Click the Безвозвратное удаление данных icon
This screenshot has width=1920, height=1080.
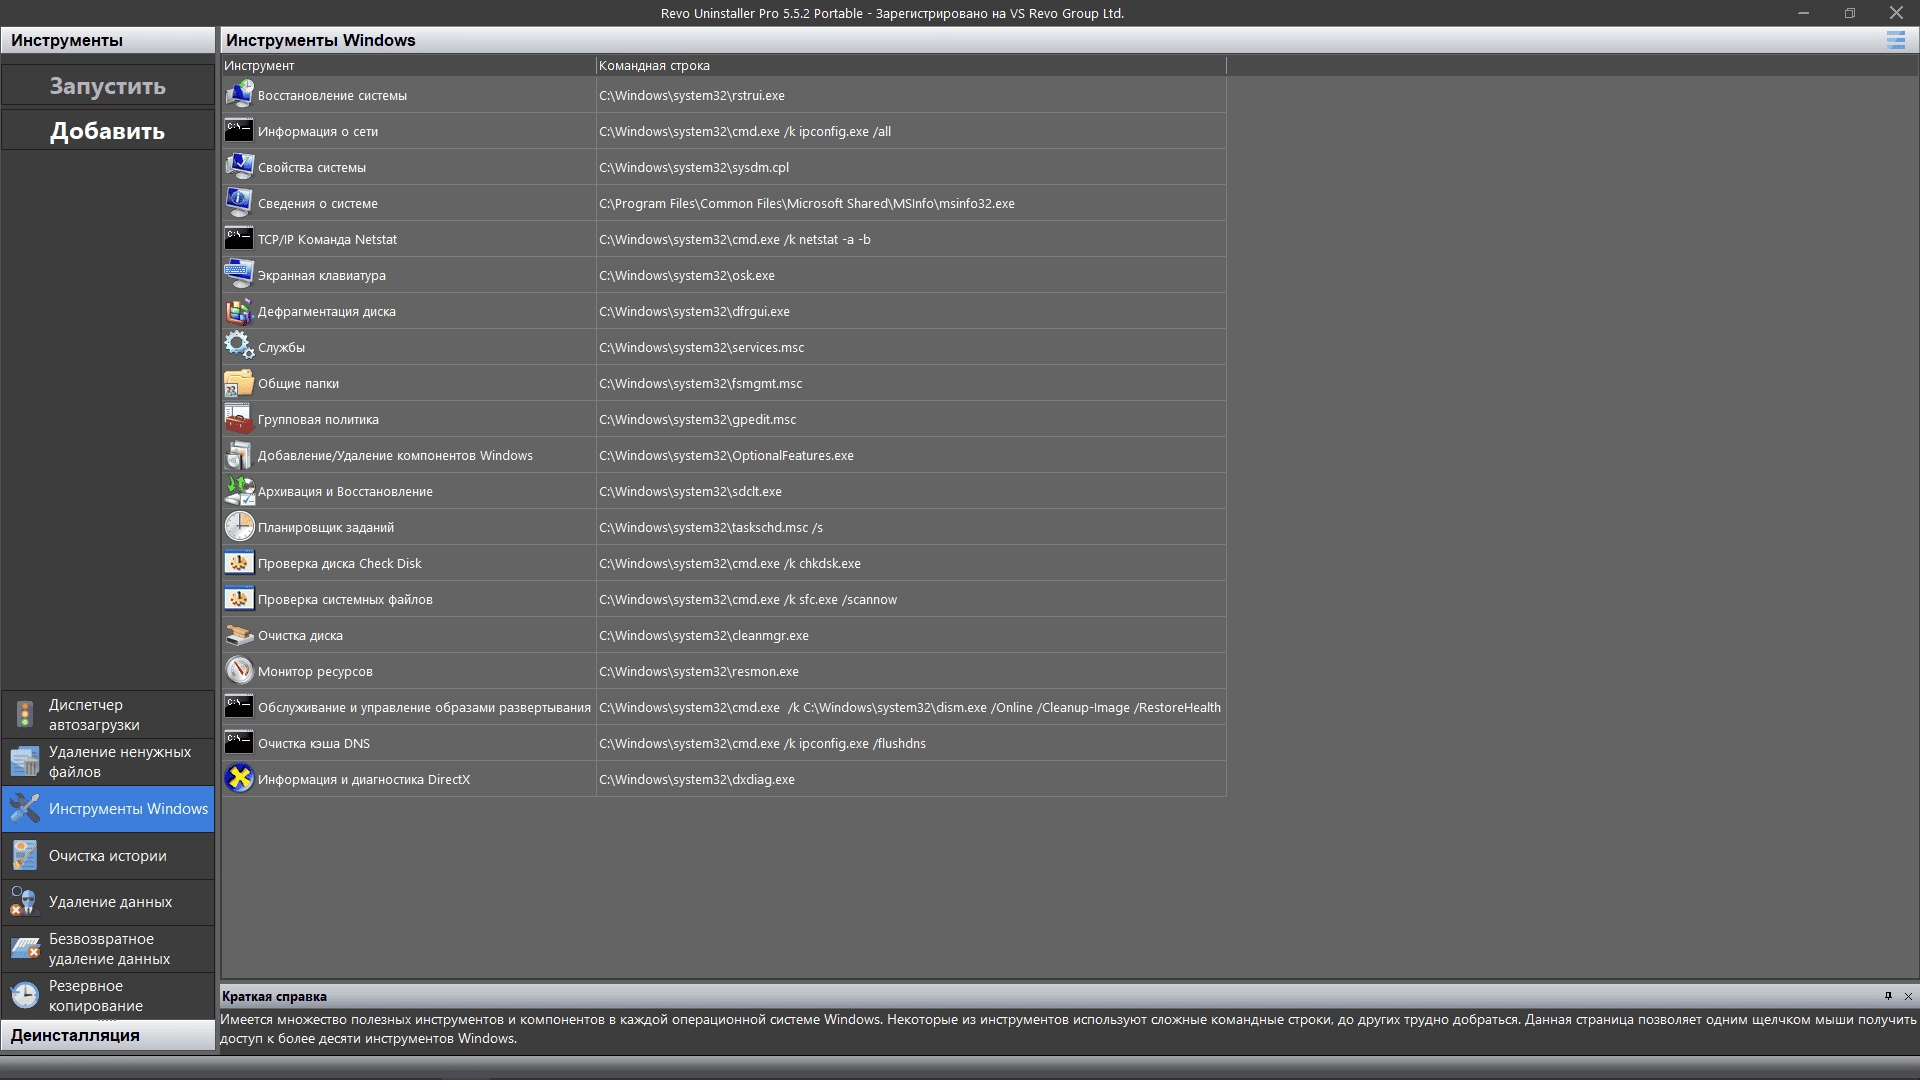[x=25, y=948]
